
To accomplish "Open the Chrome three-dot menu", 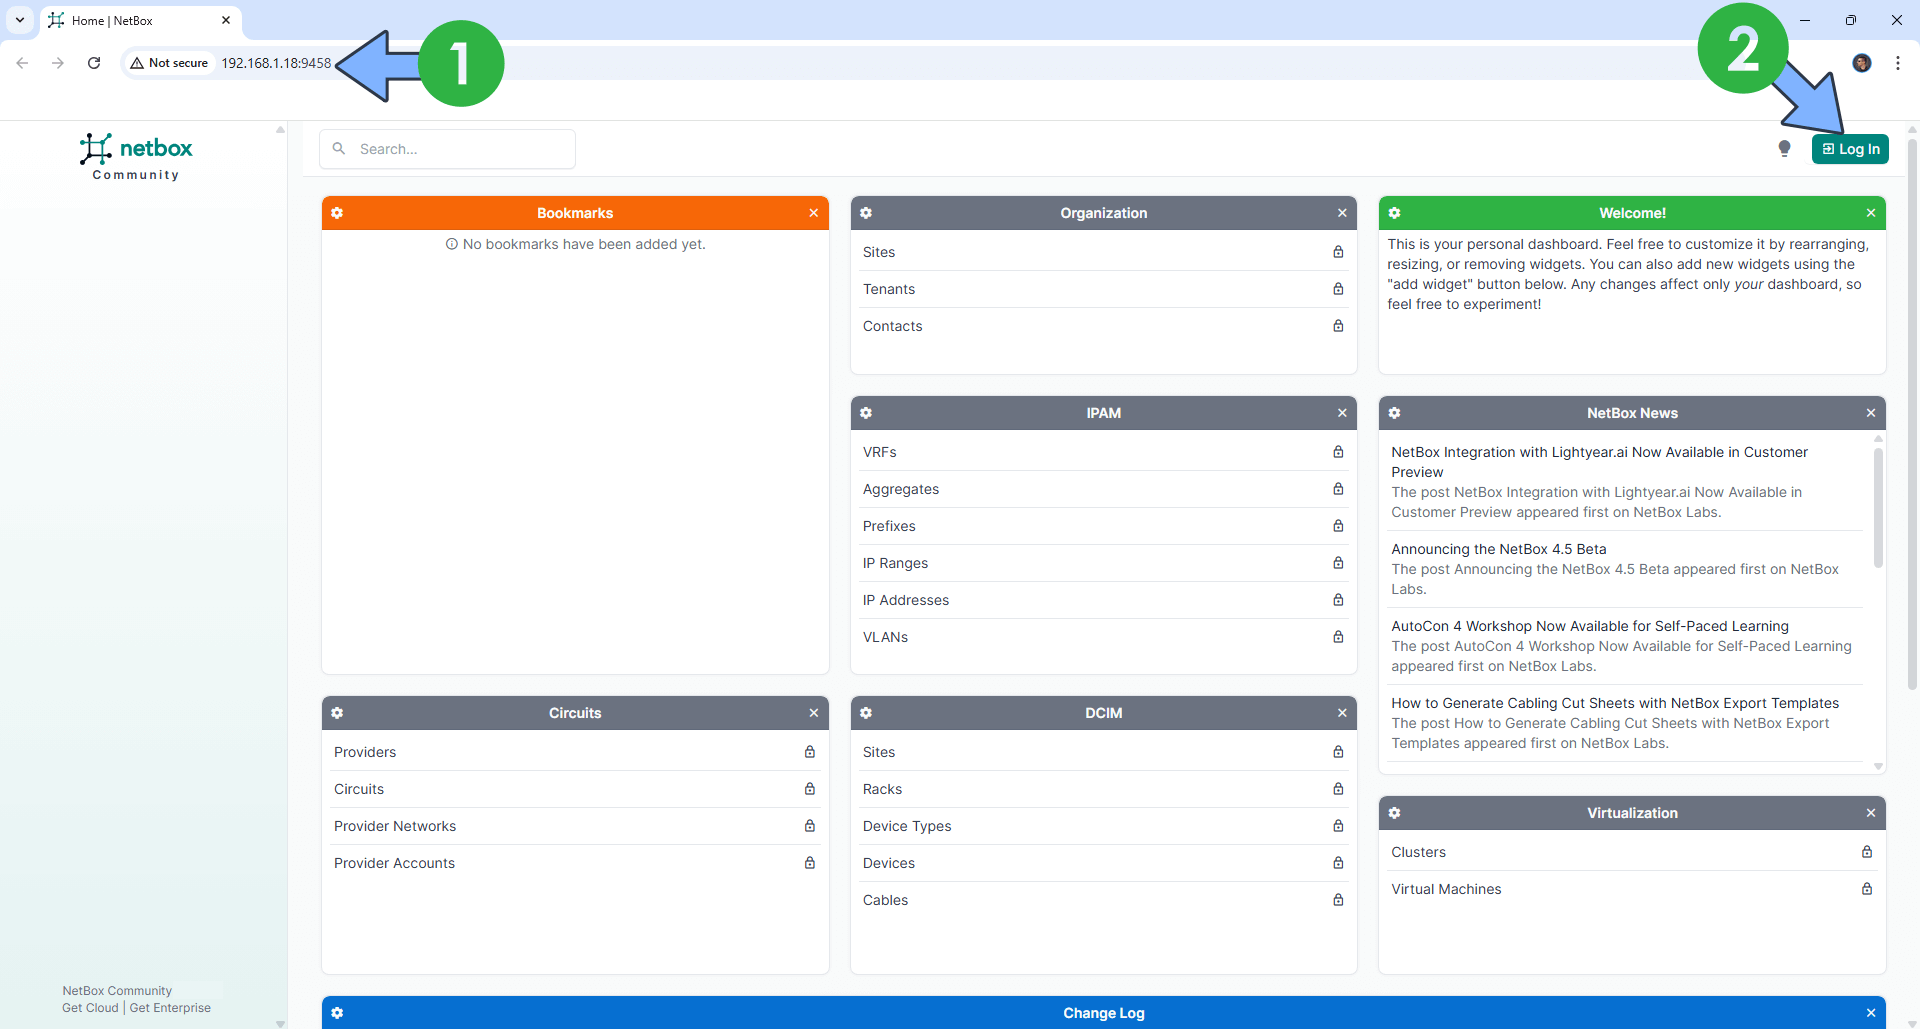I will 1898,62.
